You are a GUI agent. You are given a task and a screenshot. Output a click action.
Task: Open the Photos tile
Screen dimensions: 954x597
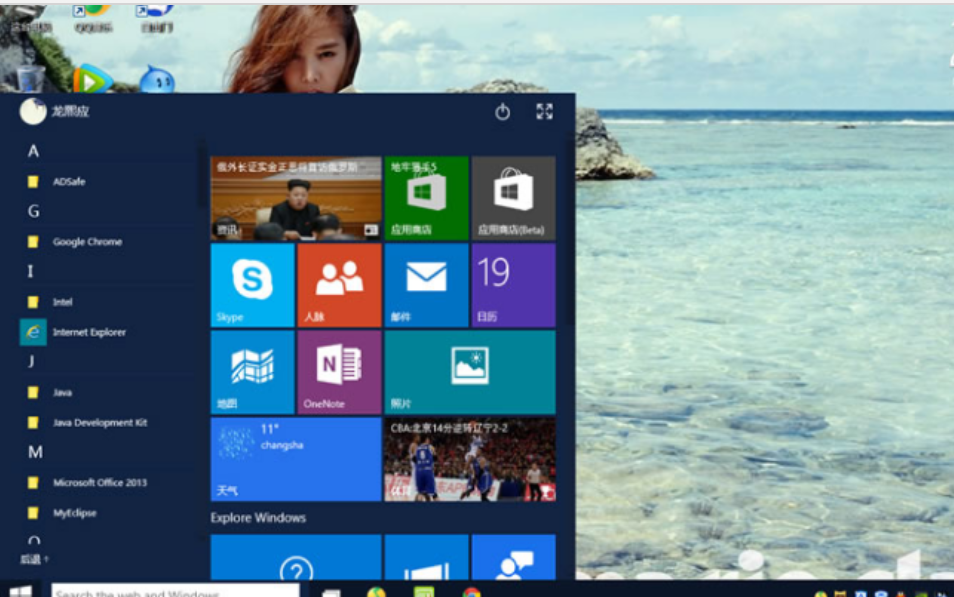pos(469,371)
